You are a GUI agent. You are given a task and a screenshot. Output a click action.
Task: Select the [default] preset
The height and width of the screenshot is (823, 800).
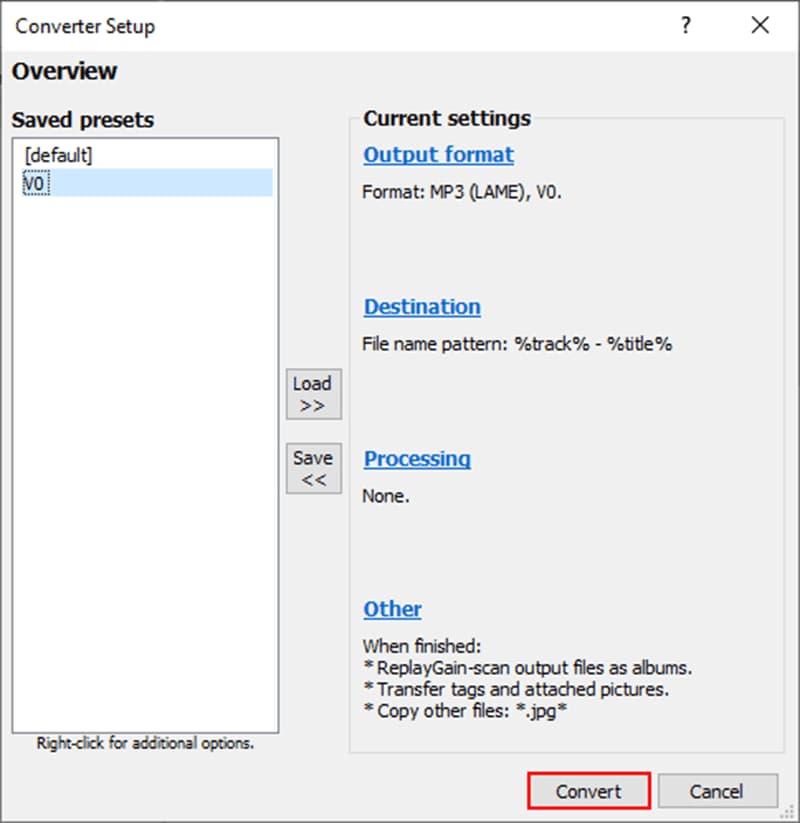pos(147,155)
